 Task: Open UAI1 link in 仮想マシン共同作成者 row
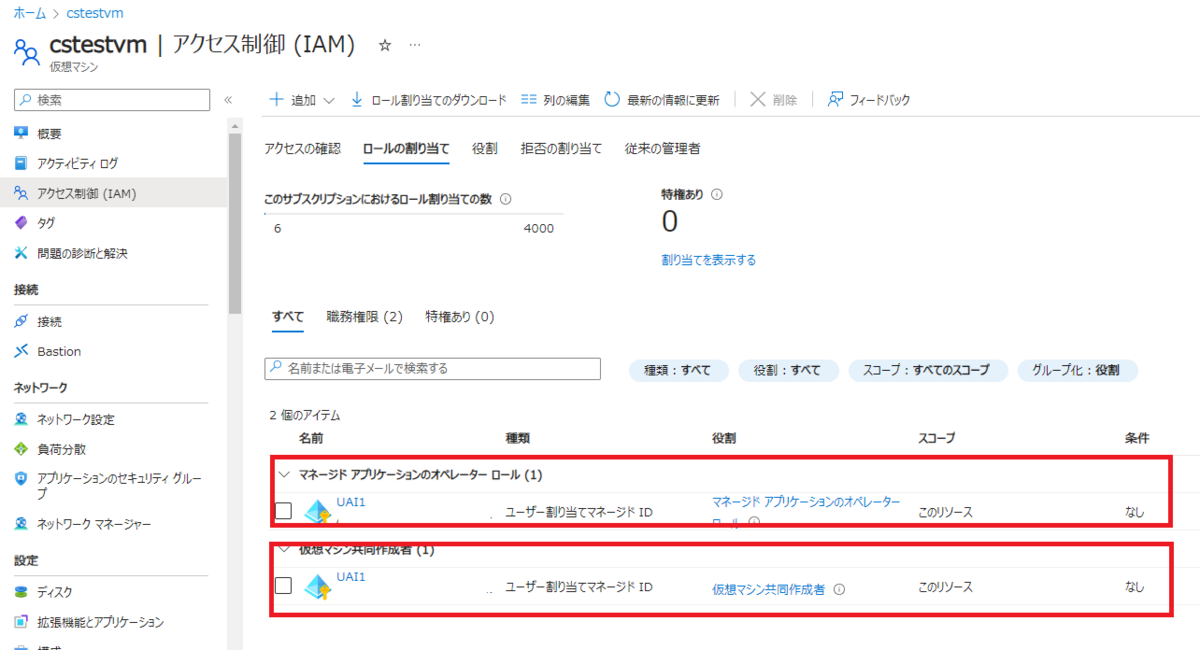(351, 577)
